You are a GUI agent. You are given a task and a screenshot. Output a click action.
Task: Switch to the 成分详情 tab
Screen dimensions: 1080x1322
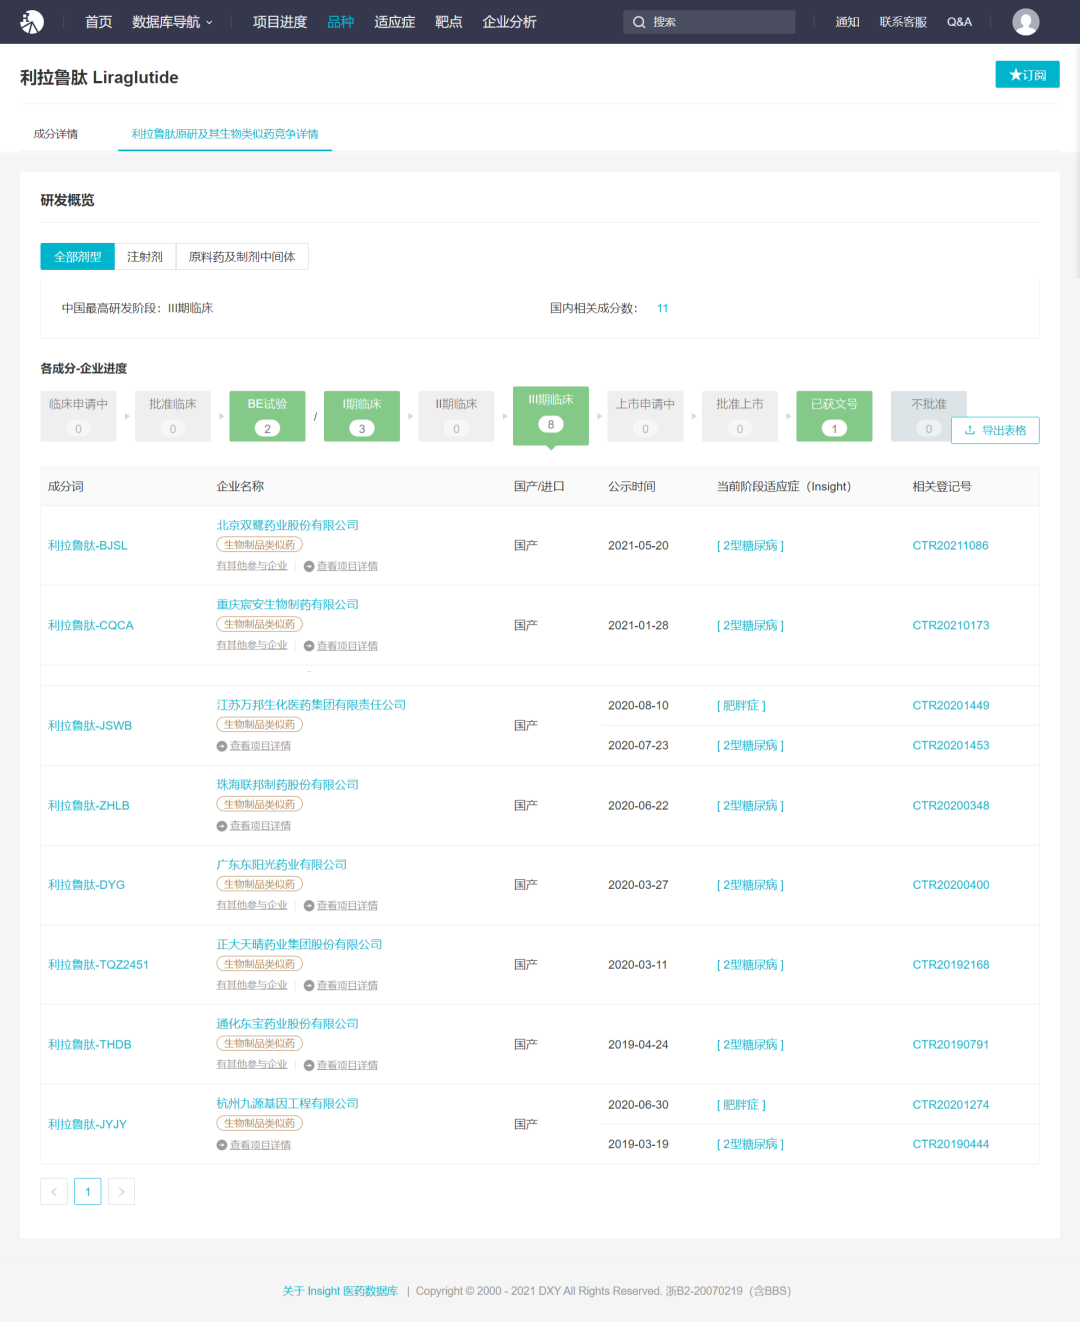(x=56, y=134)
